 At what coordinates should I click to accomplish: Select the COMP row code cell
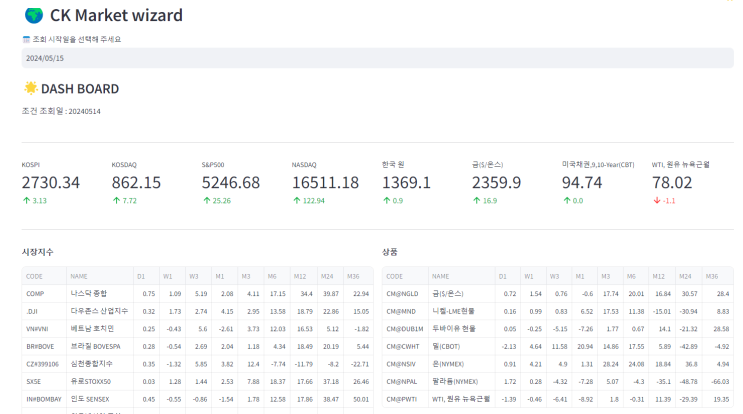tap(44, 294)
